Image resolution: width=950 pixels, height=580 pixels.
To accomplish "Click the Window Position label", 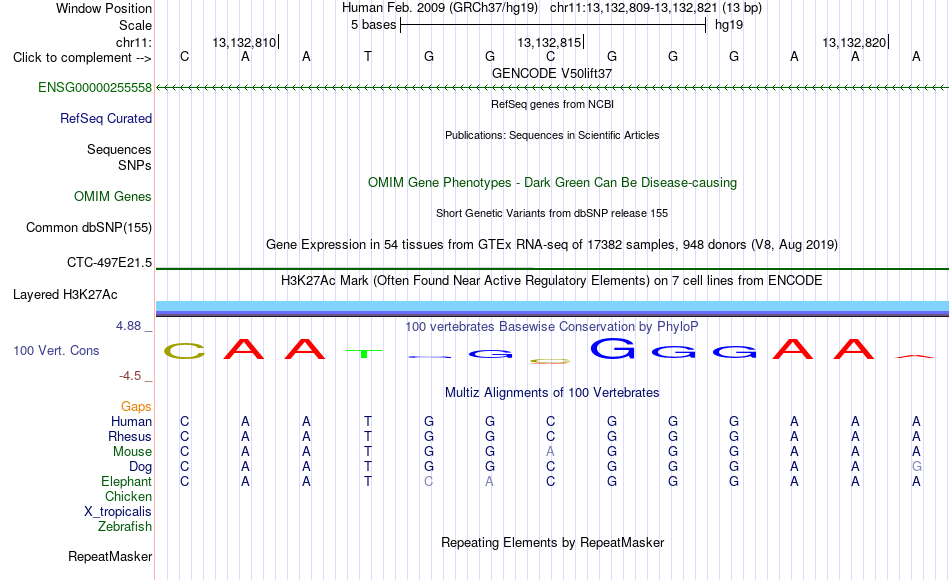I will [x=104, y=8].
